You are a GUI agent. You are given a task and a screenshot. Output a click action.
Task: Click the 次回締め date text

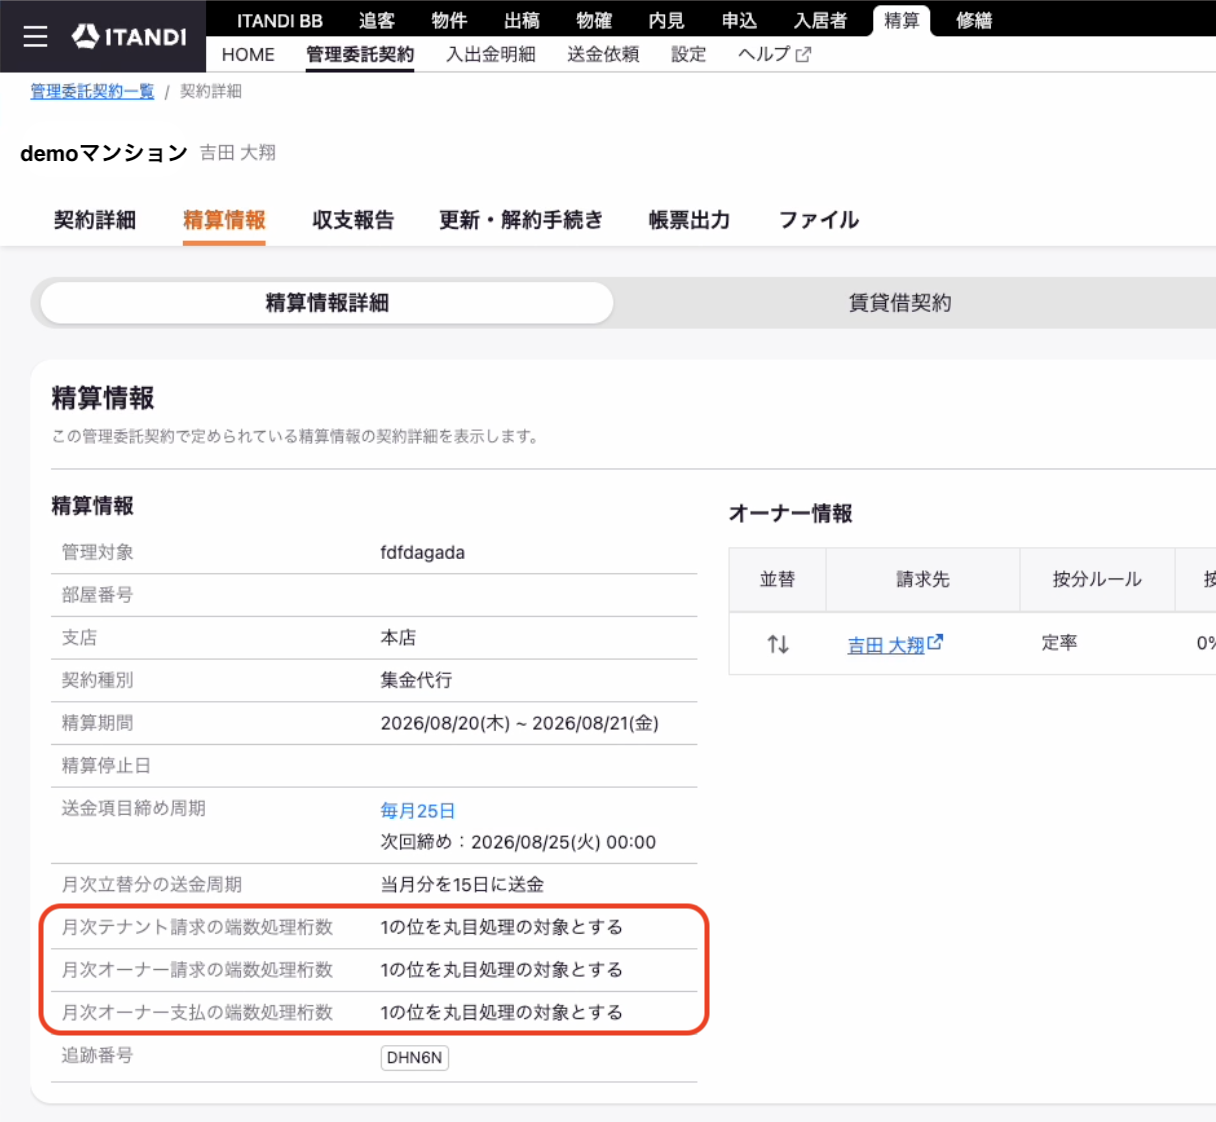click(518, 842)
